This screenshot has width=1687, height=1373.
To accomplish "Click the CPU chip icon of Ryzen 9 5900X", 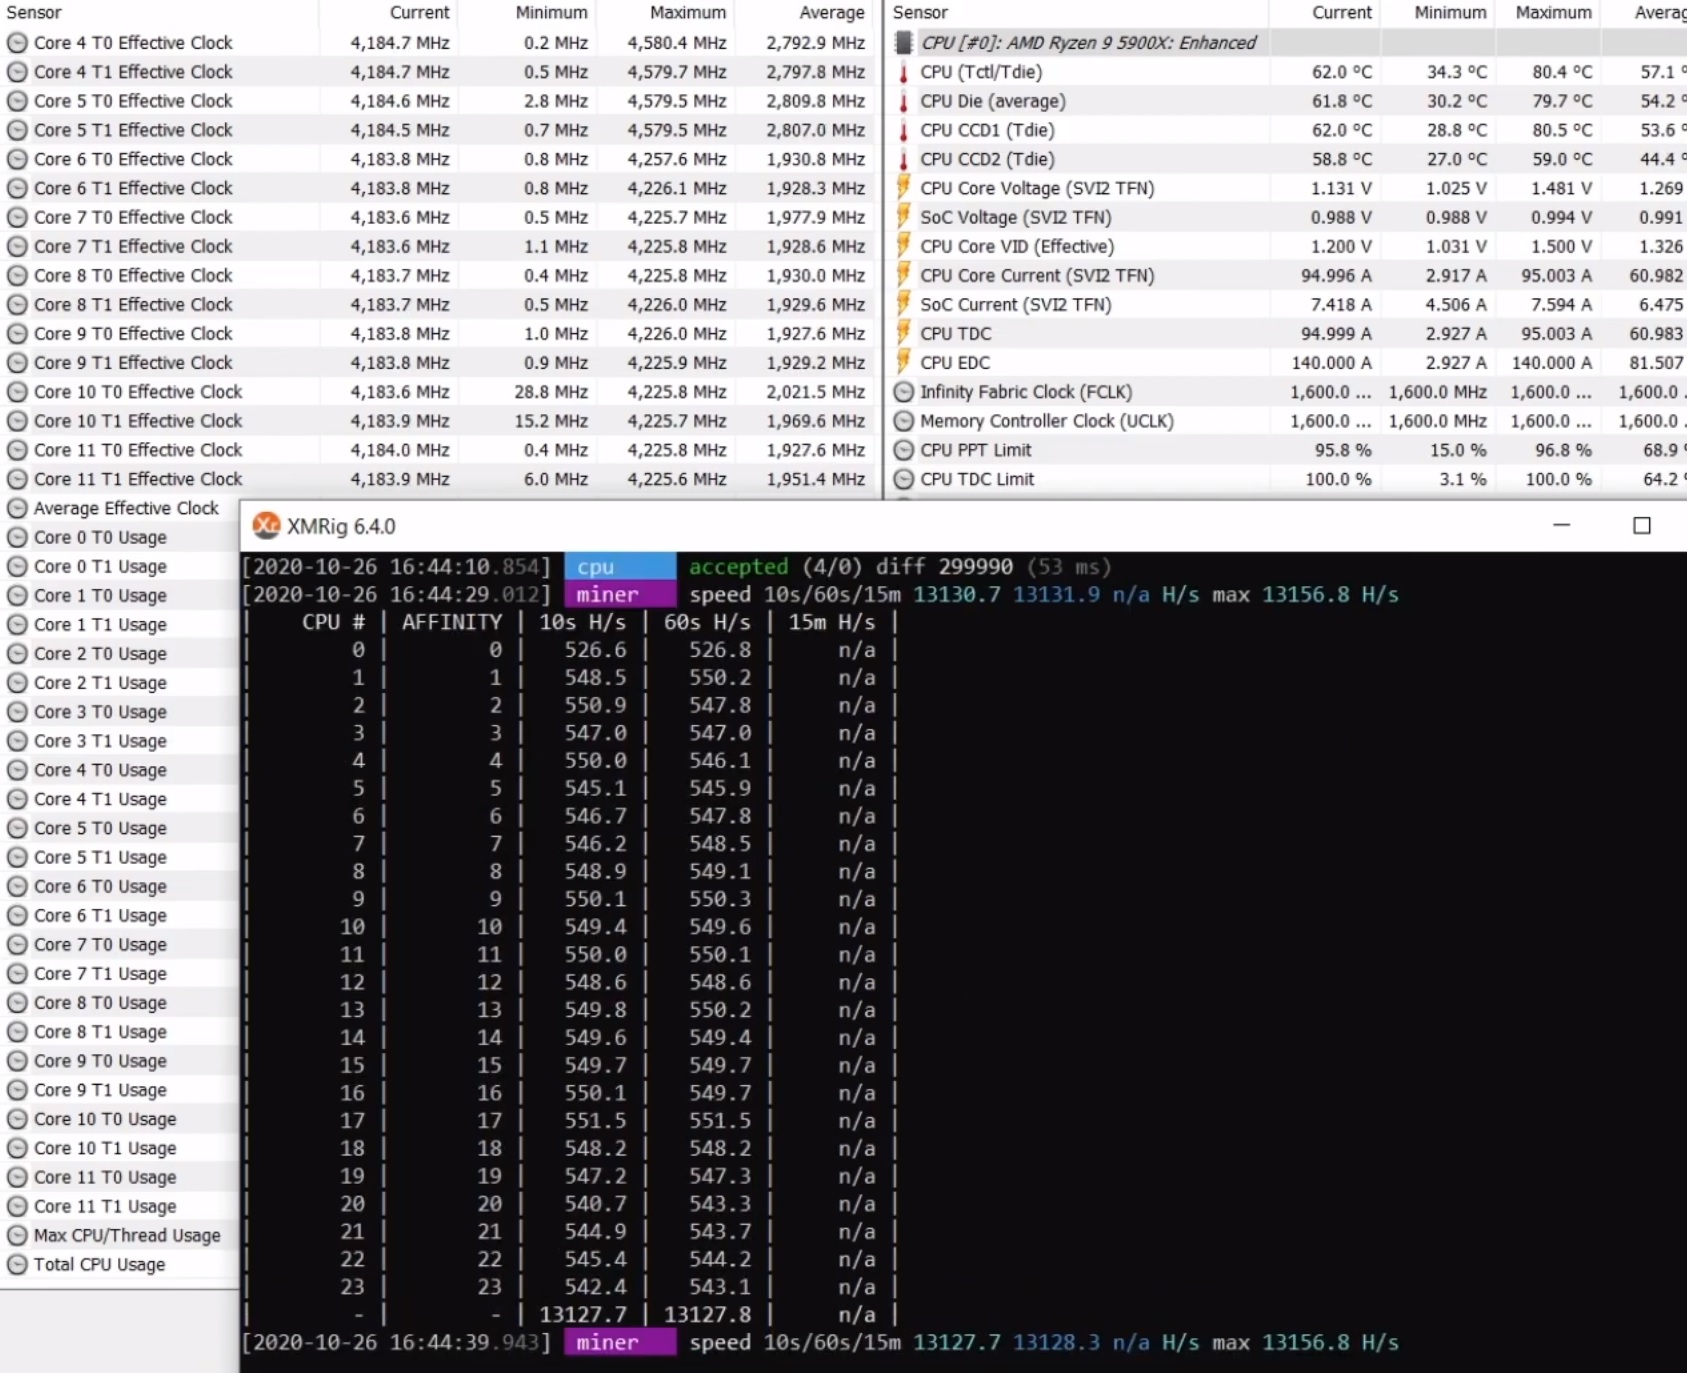I will tap(904, 43).
